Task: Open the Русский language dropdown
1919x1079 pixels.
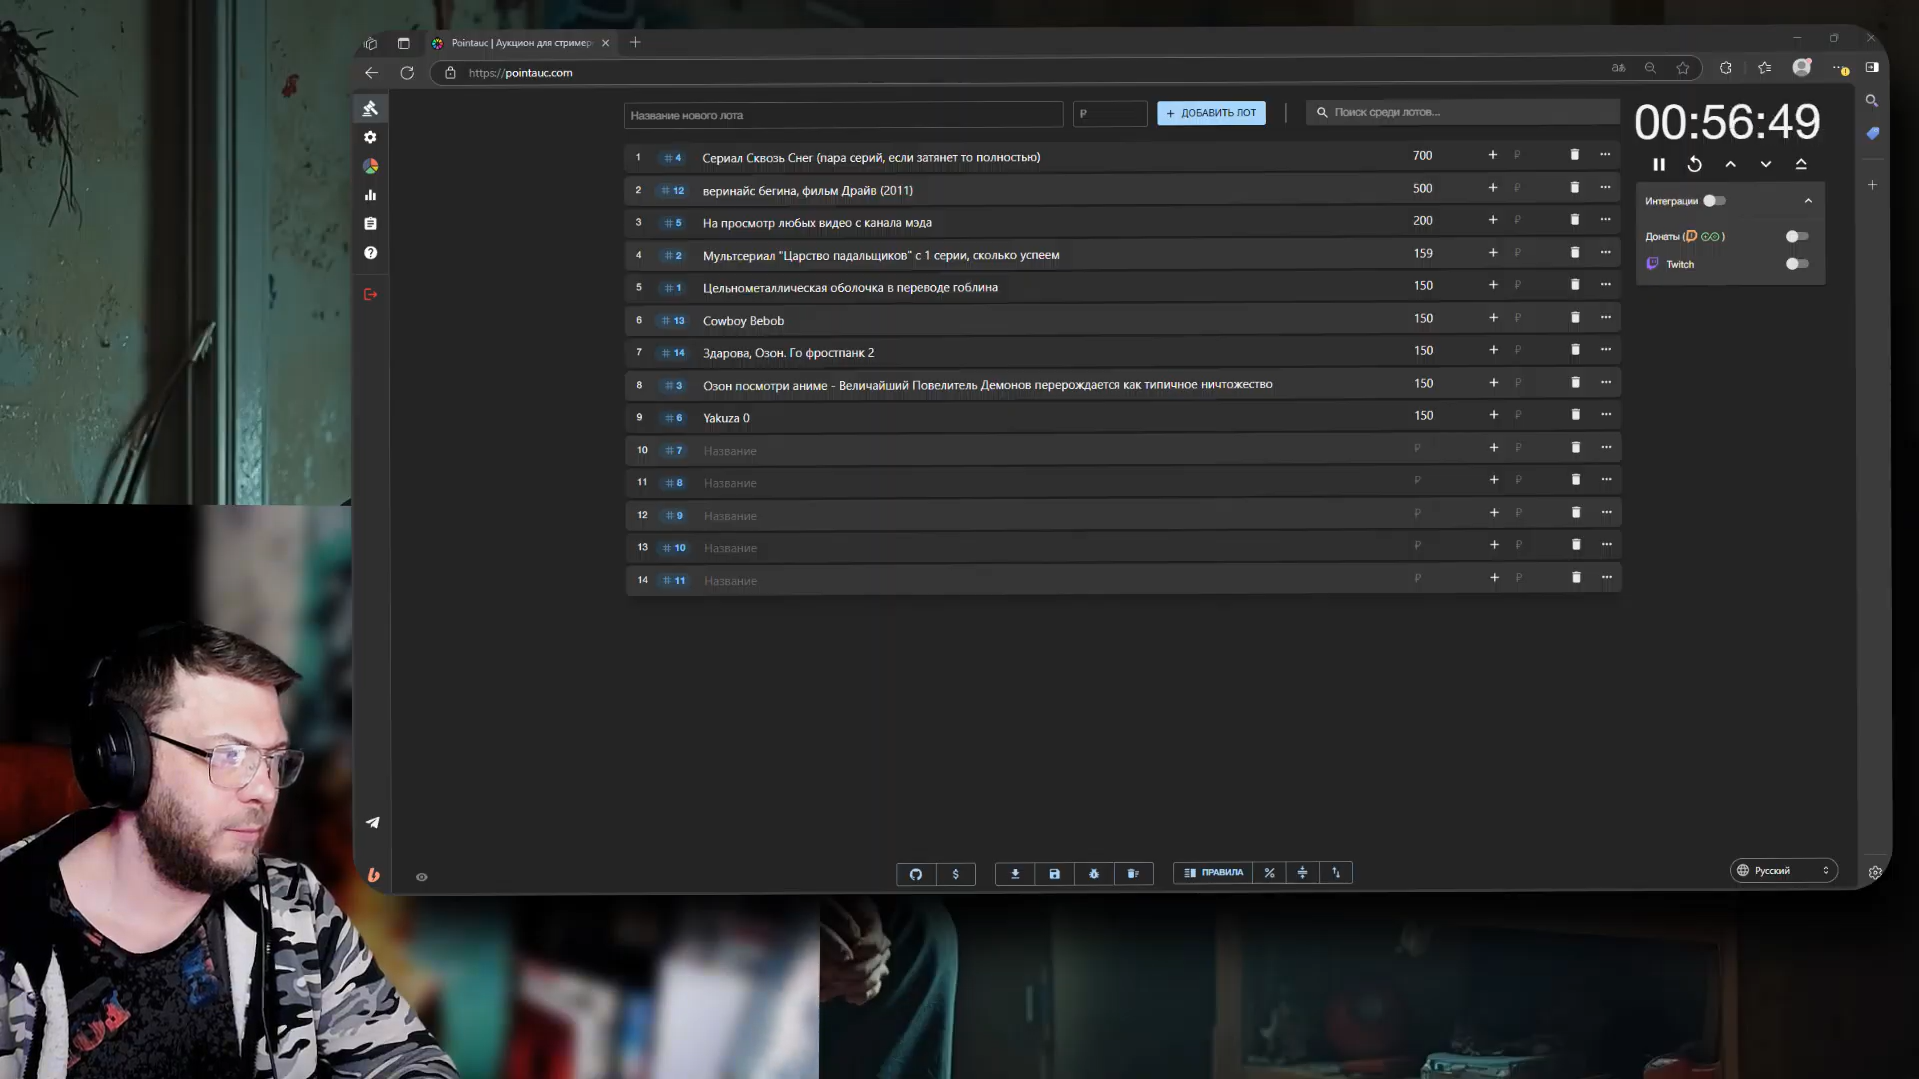Action: click(1783, 871)
